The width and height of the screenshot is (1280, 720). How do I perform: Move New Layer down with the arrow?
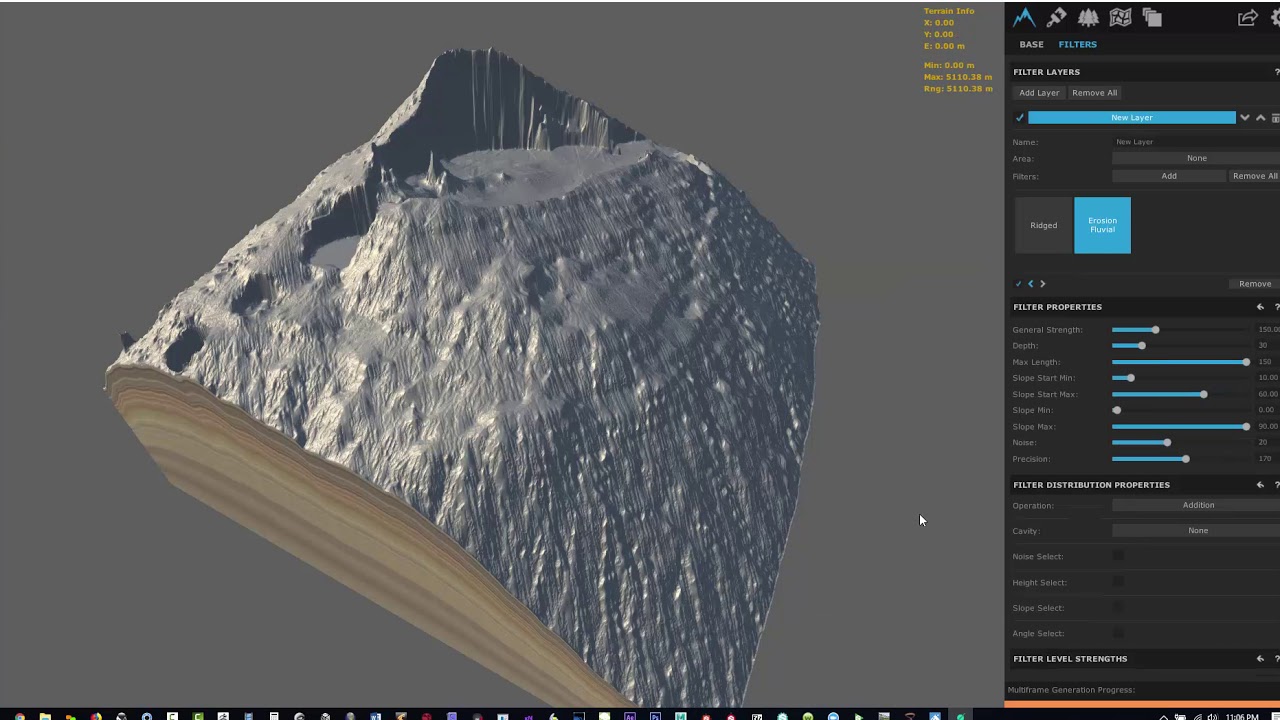(1245, 118)
